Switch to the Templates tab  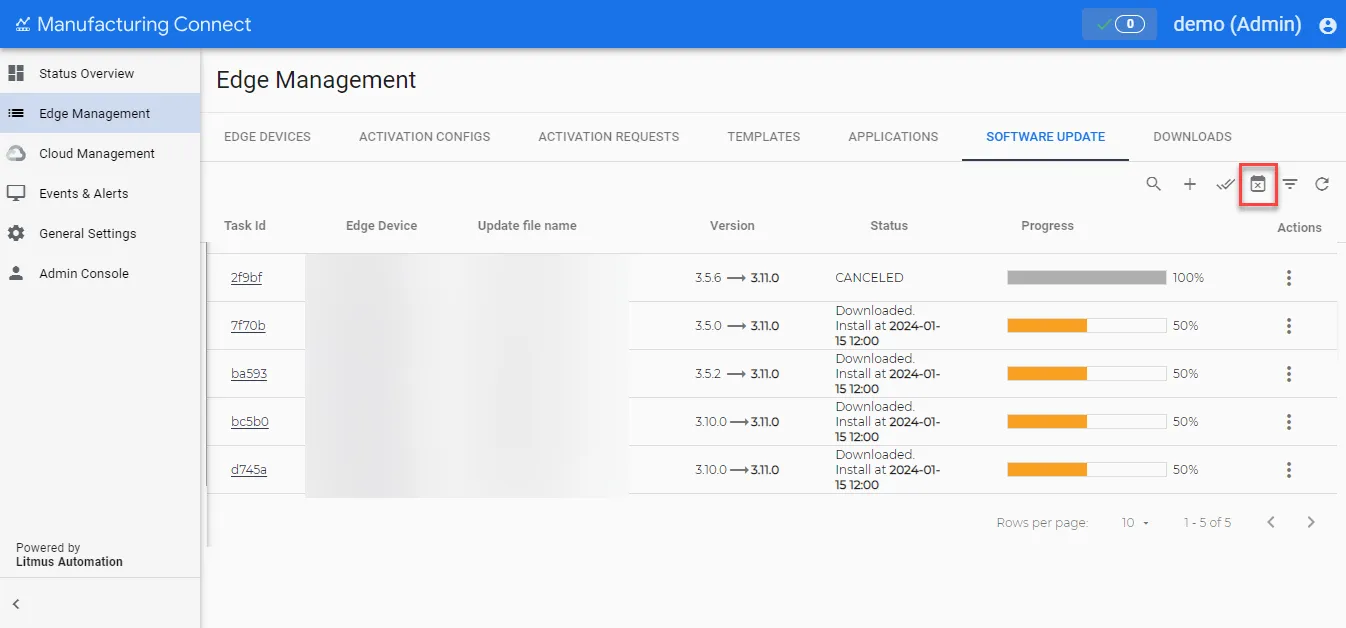(x=764, y=137)
